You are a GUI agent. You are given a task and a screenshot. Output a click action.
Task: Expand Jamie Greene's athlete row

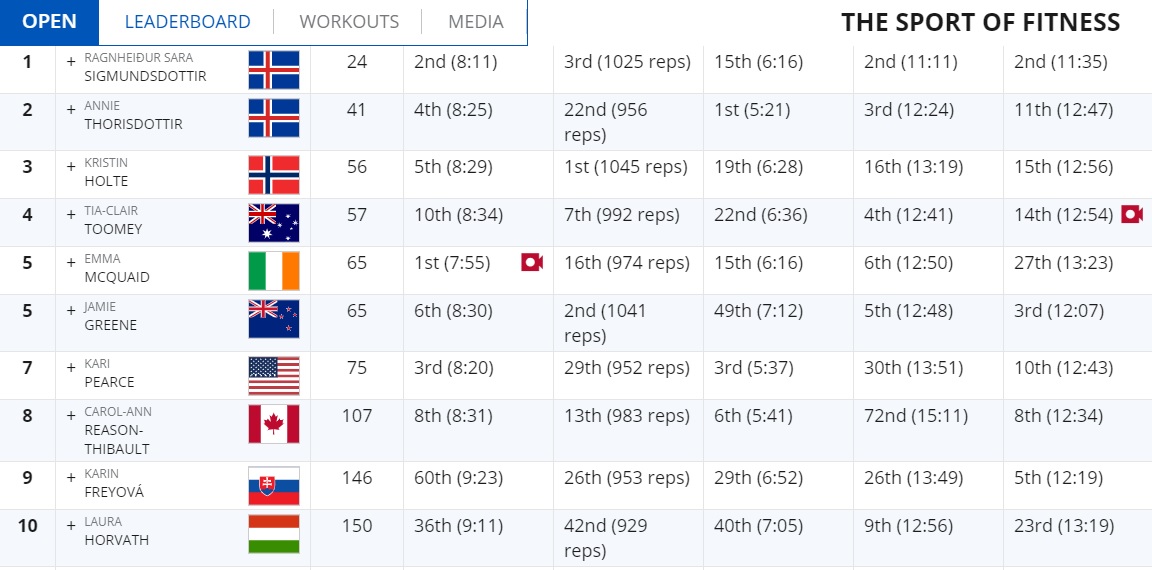71,310
